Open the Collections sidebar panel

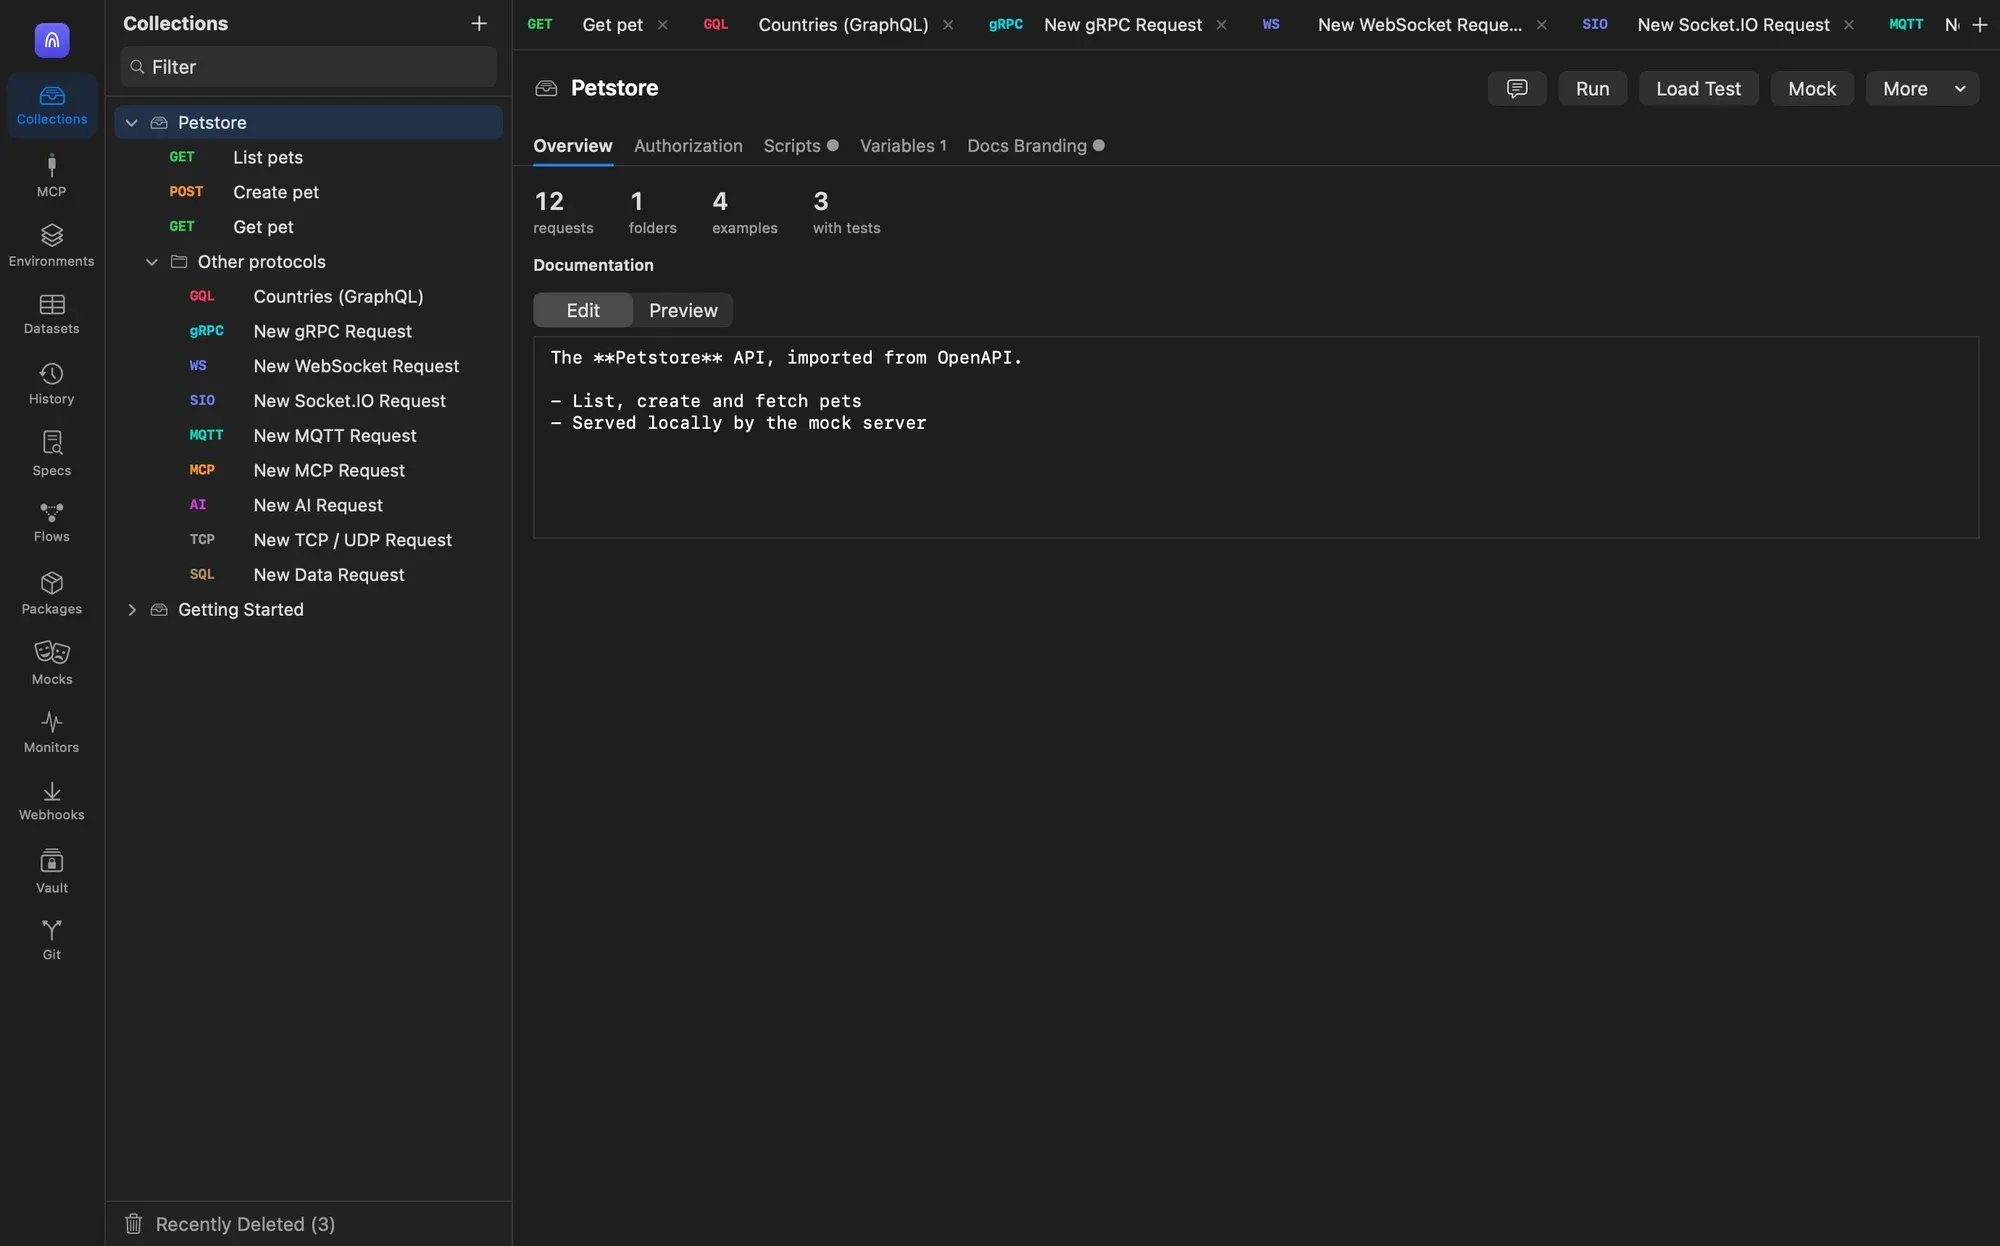[x=52, y=105]
